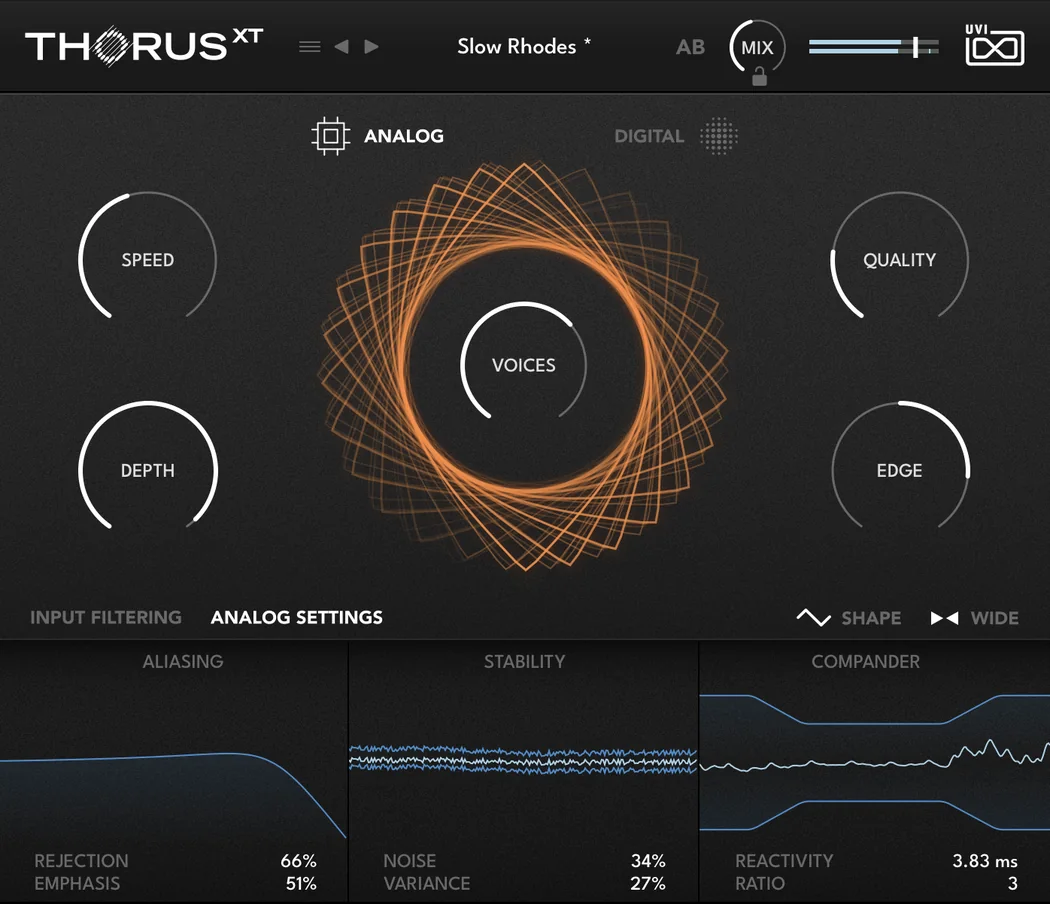The image size is (1050, 904).
Task: Click the QUALITY knob
Action: [899, 259]
